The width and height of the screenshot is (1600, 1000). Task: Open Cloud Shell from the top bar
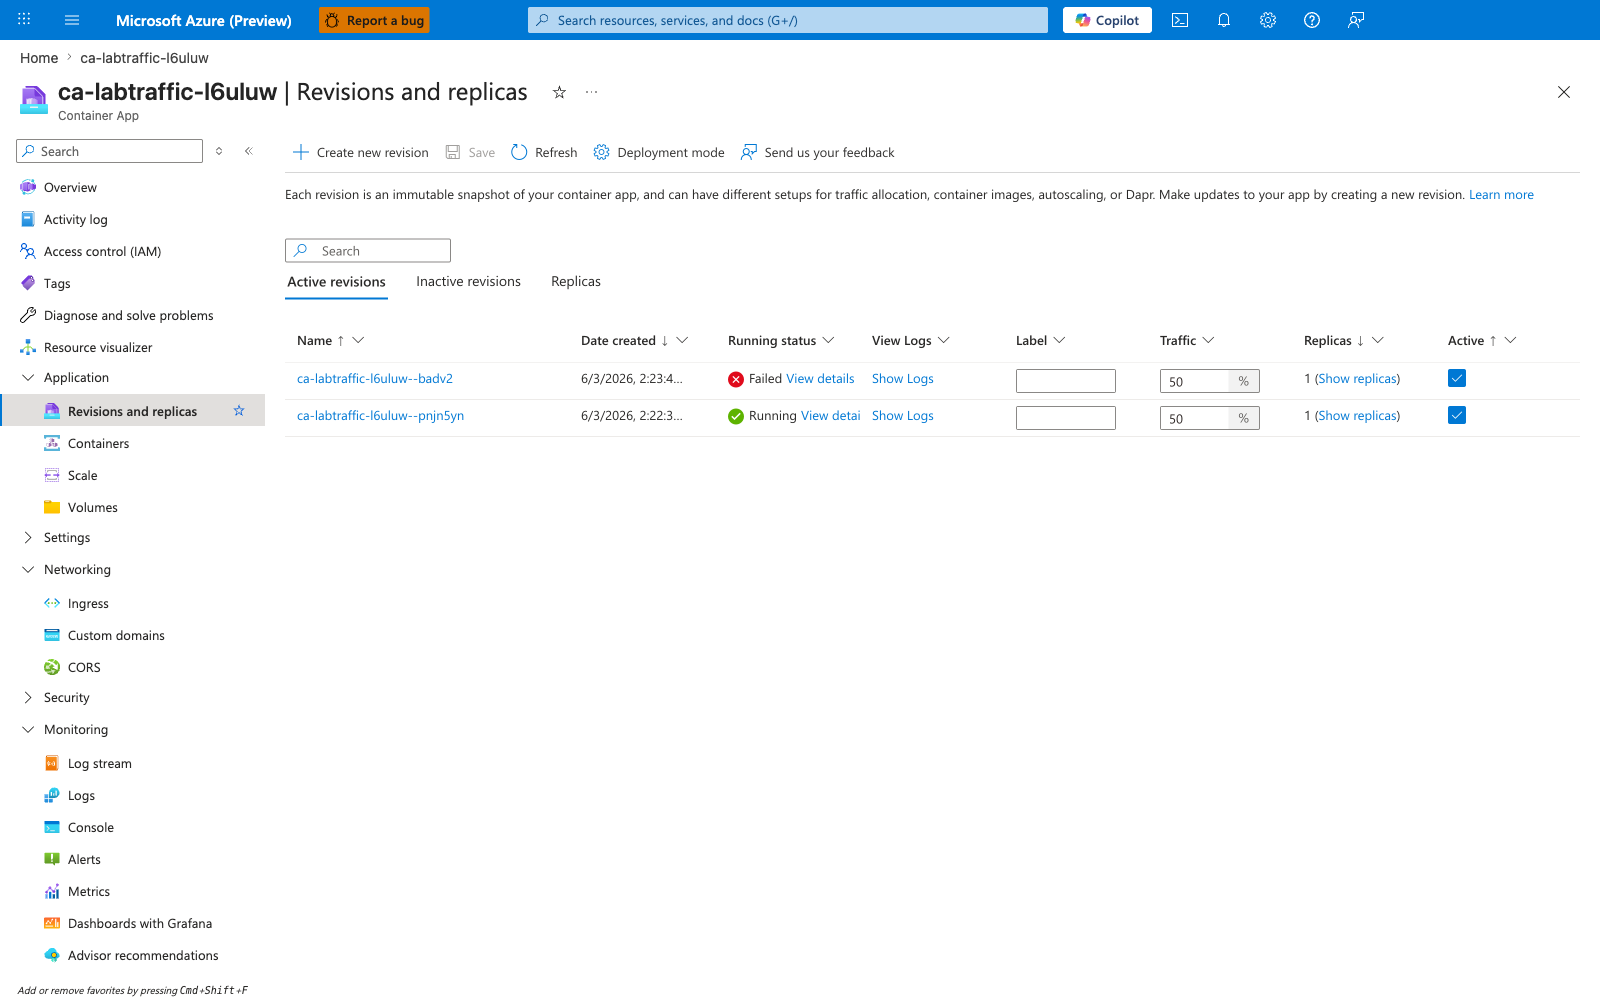click(x=1180, y=20)
